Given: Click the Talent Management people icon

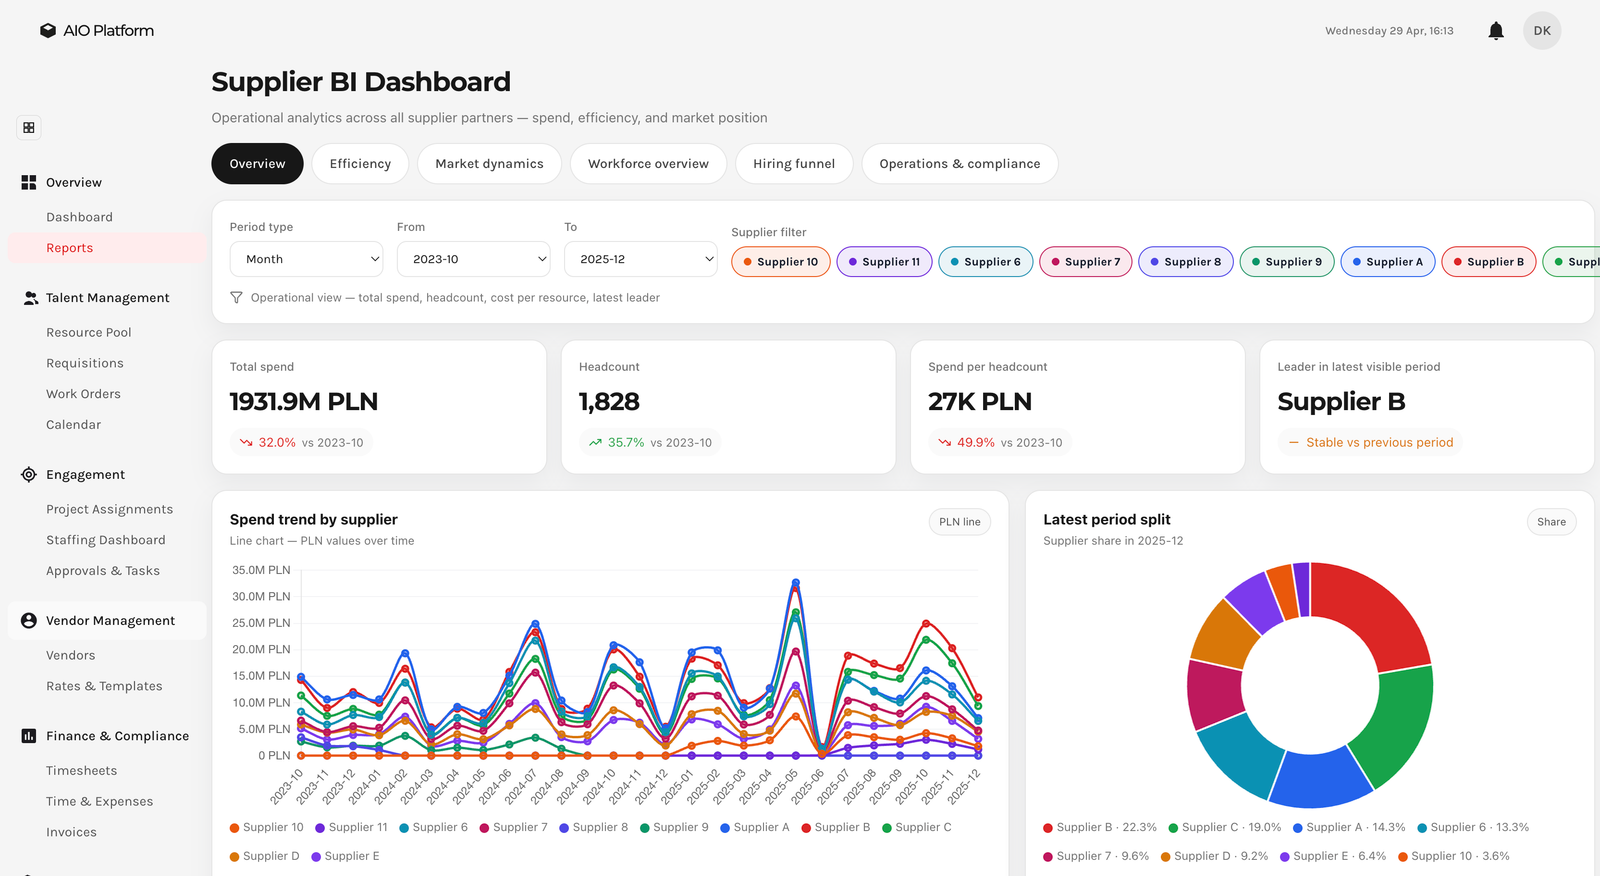Looking at the screenshot, I should [x=30, y=298].
